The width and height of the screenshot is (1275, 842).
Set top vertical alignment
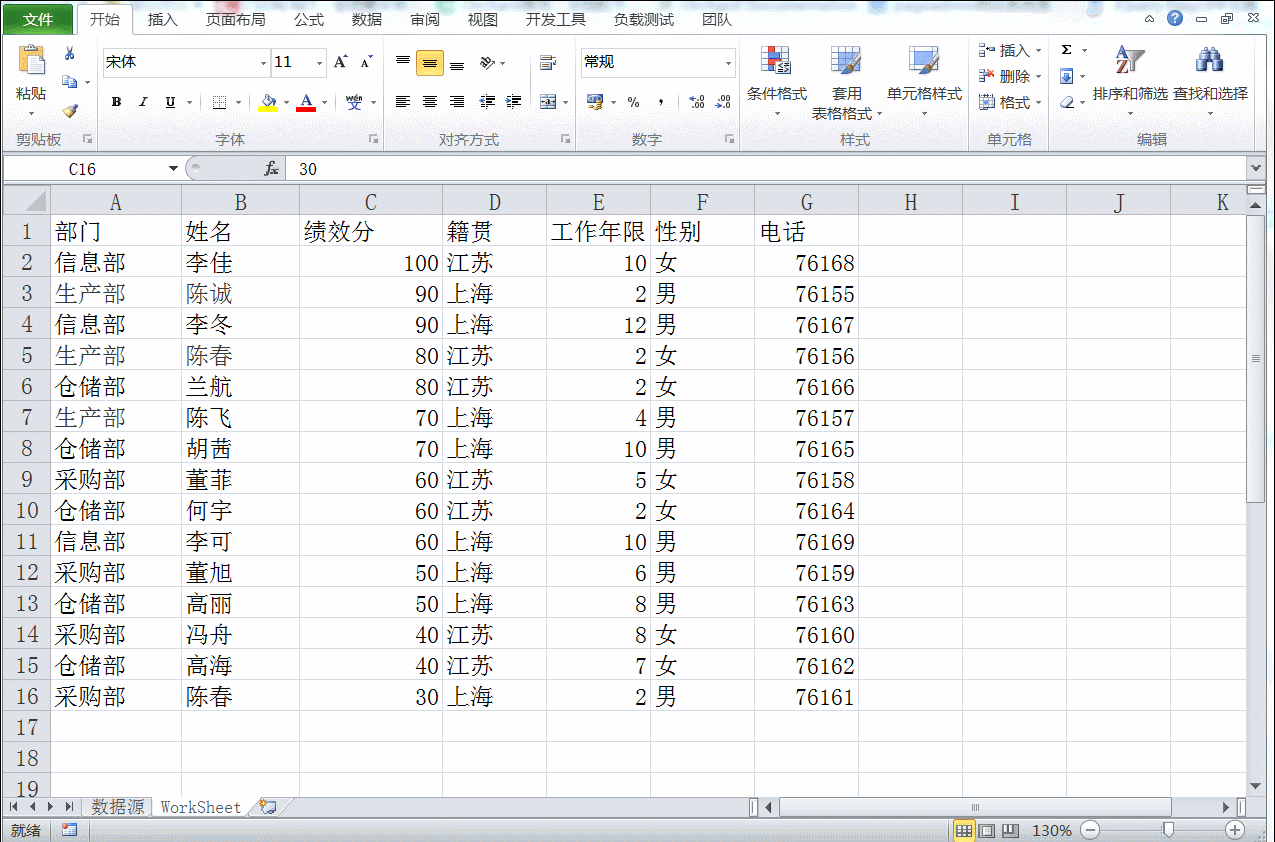pyautogui.click(x=403, y=62)
